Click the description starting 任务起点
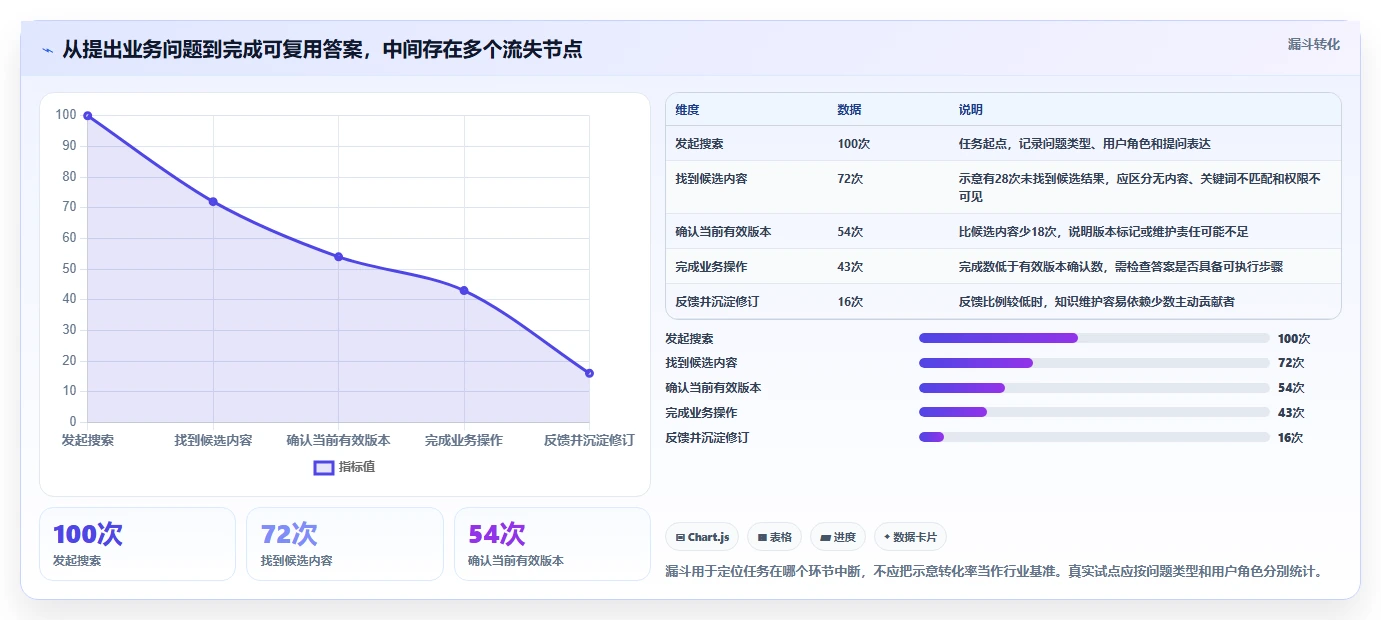Screen dimensions: 1381x620 point(1084,144)
